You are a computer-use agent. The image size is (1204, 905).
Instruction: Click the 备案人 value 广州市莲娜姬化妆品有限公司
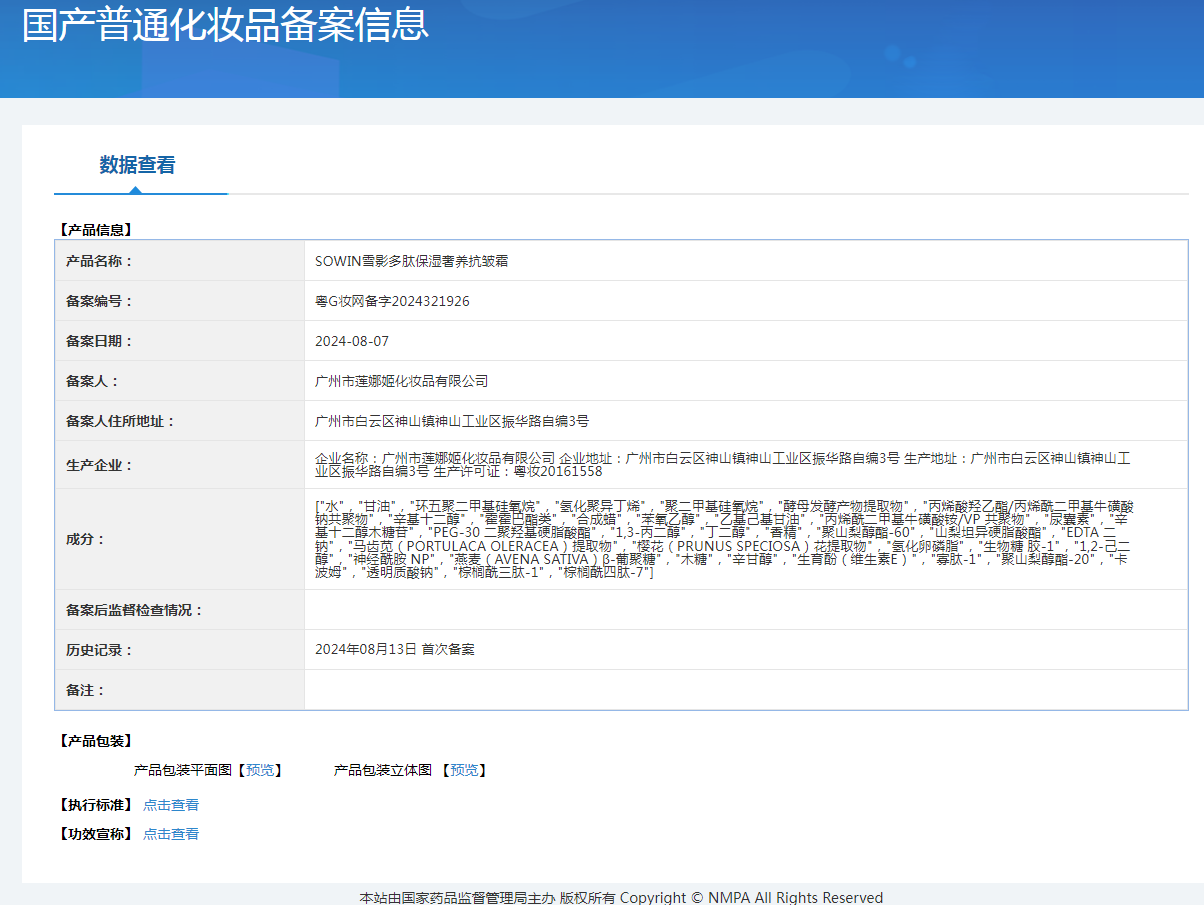401,381
